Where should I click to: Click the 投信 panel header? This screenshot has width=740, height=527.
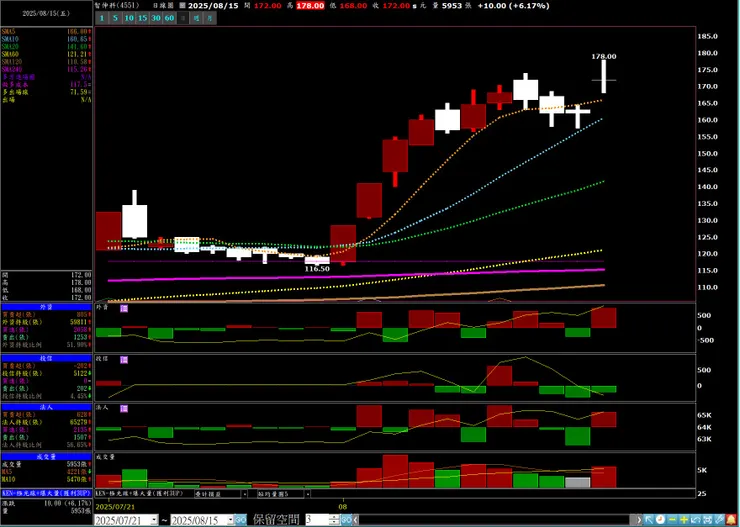(x=46, y=358)
